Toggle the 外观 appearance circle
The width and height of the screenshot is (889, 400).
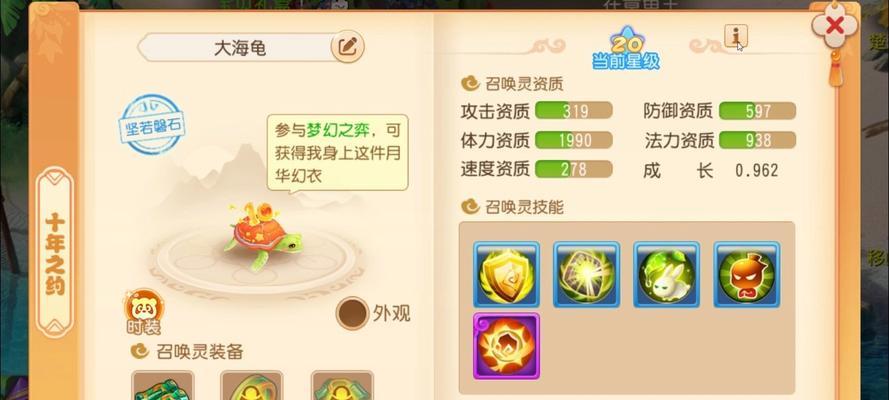353,313
